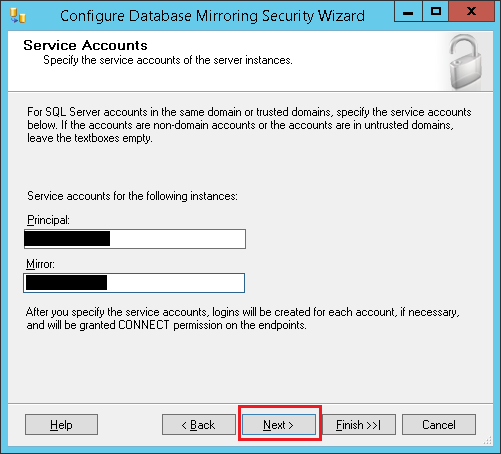Image resolution: width=501 pixels, height=454 pixels.
Task: Focus the Mirror service account textbox
Action: coord(134,283)
